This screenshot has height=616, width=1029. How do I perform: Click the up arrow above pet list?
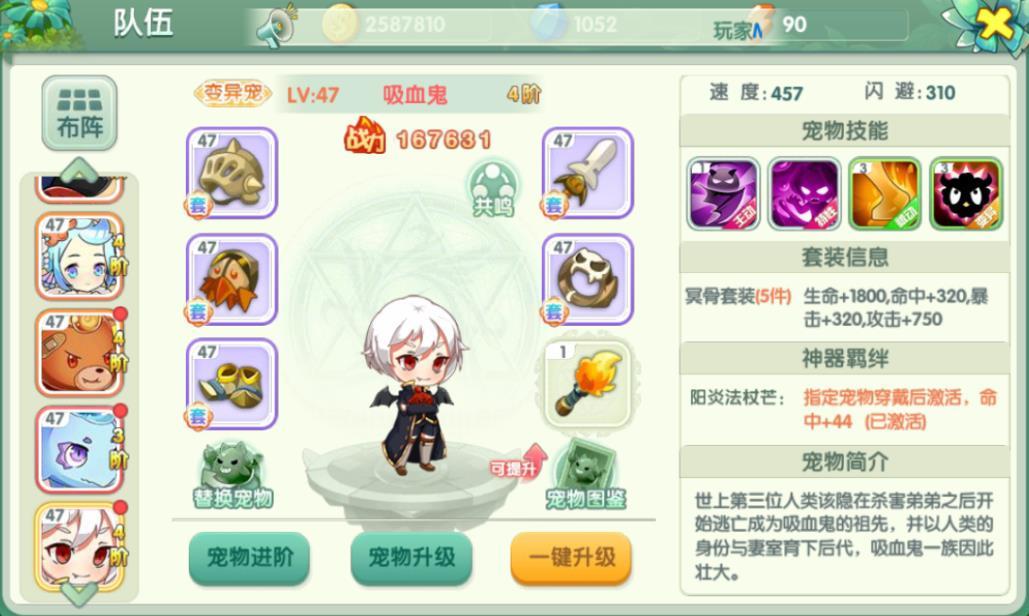point(79,169)
